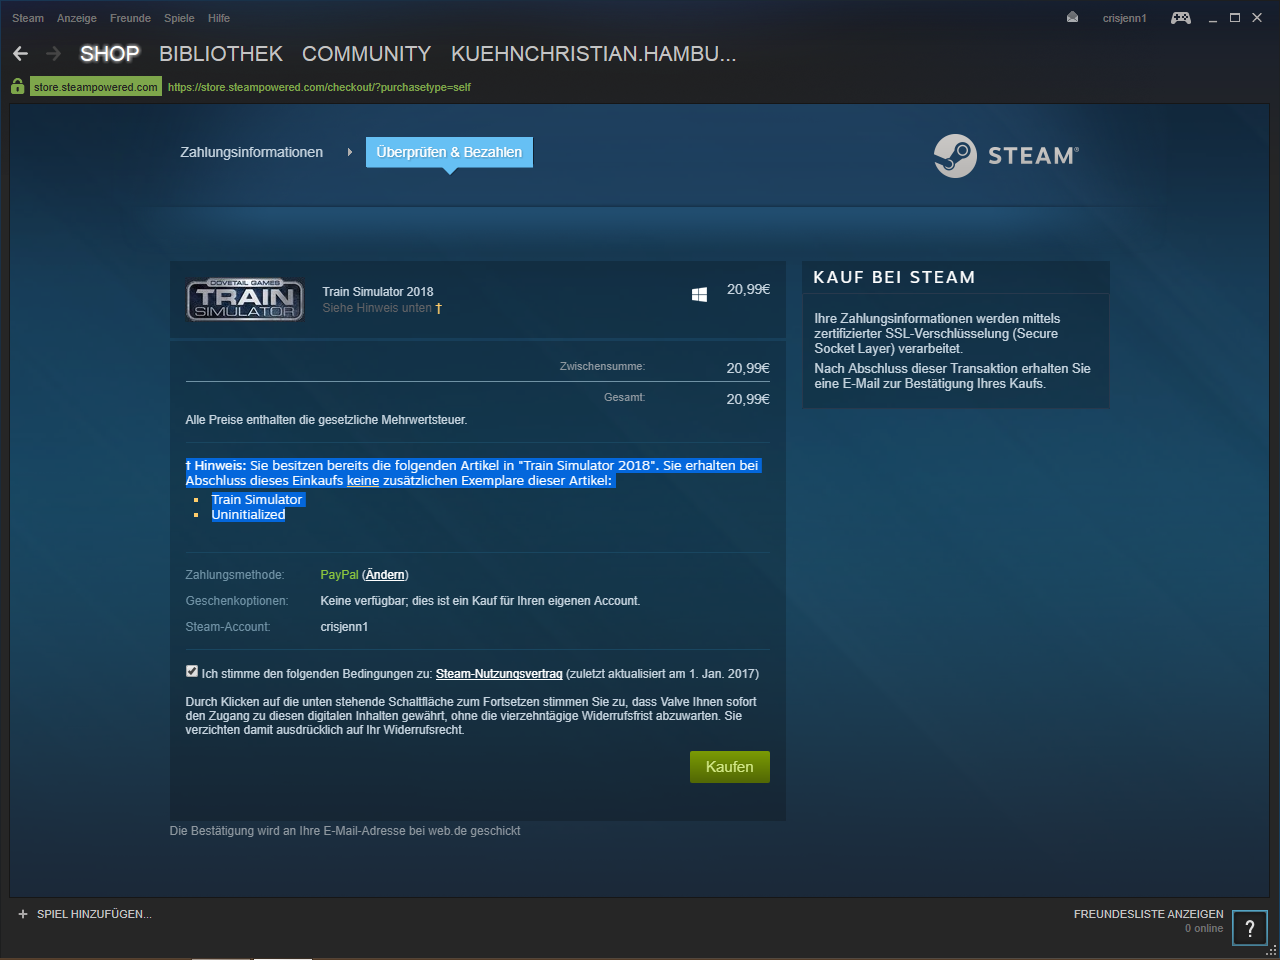This screenshot has width=1280, height=960.
Task: Click the store.steampowered.com site badge
Action: click(x=96, y=87)
